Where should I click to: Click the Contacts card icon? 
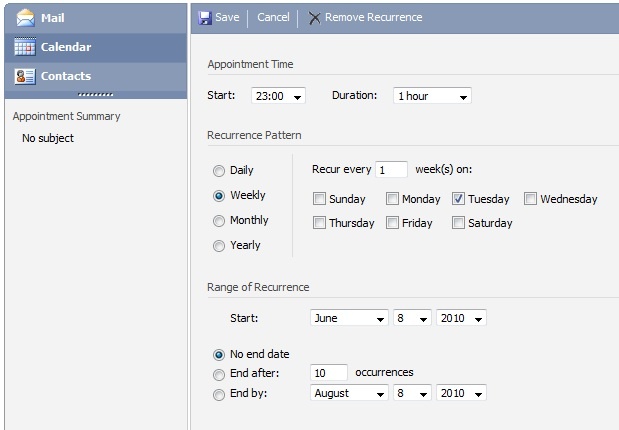[26, 76]
